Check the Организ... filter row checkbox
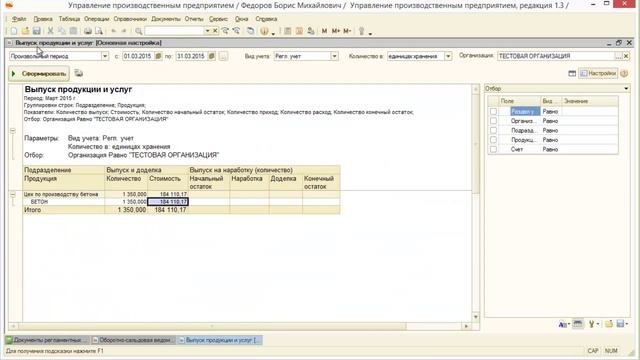 pyautogui.click(x=493, y=121)
